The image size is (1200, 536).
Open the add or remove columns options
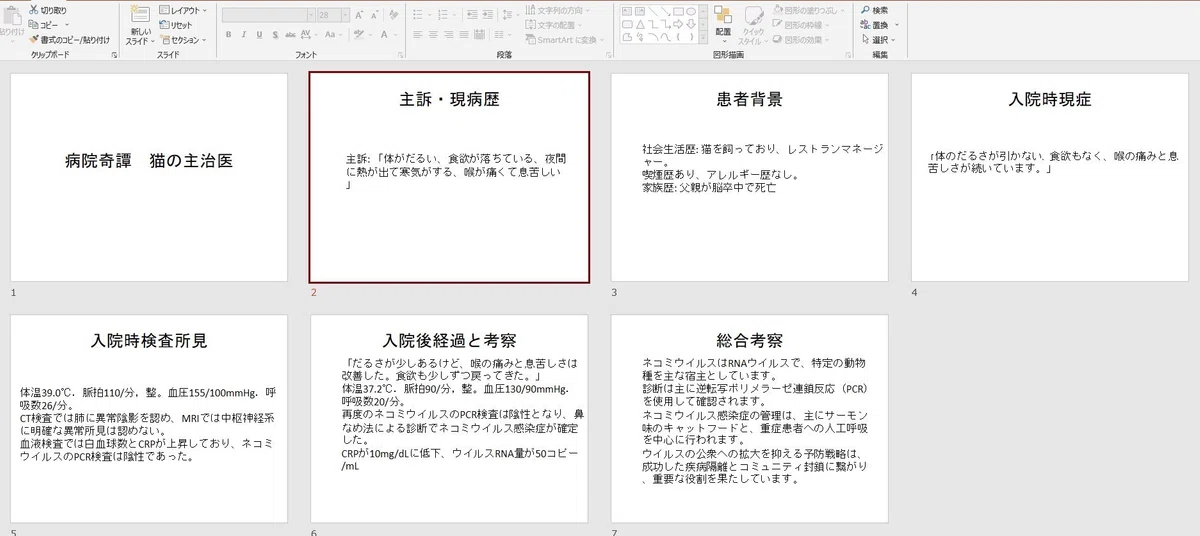(501, 34)
